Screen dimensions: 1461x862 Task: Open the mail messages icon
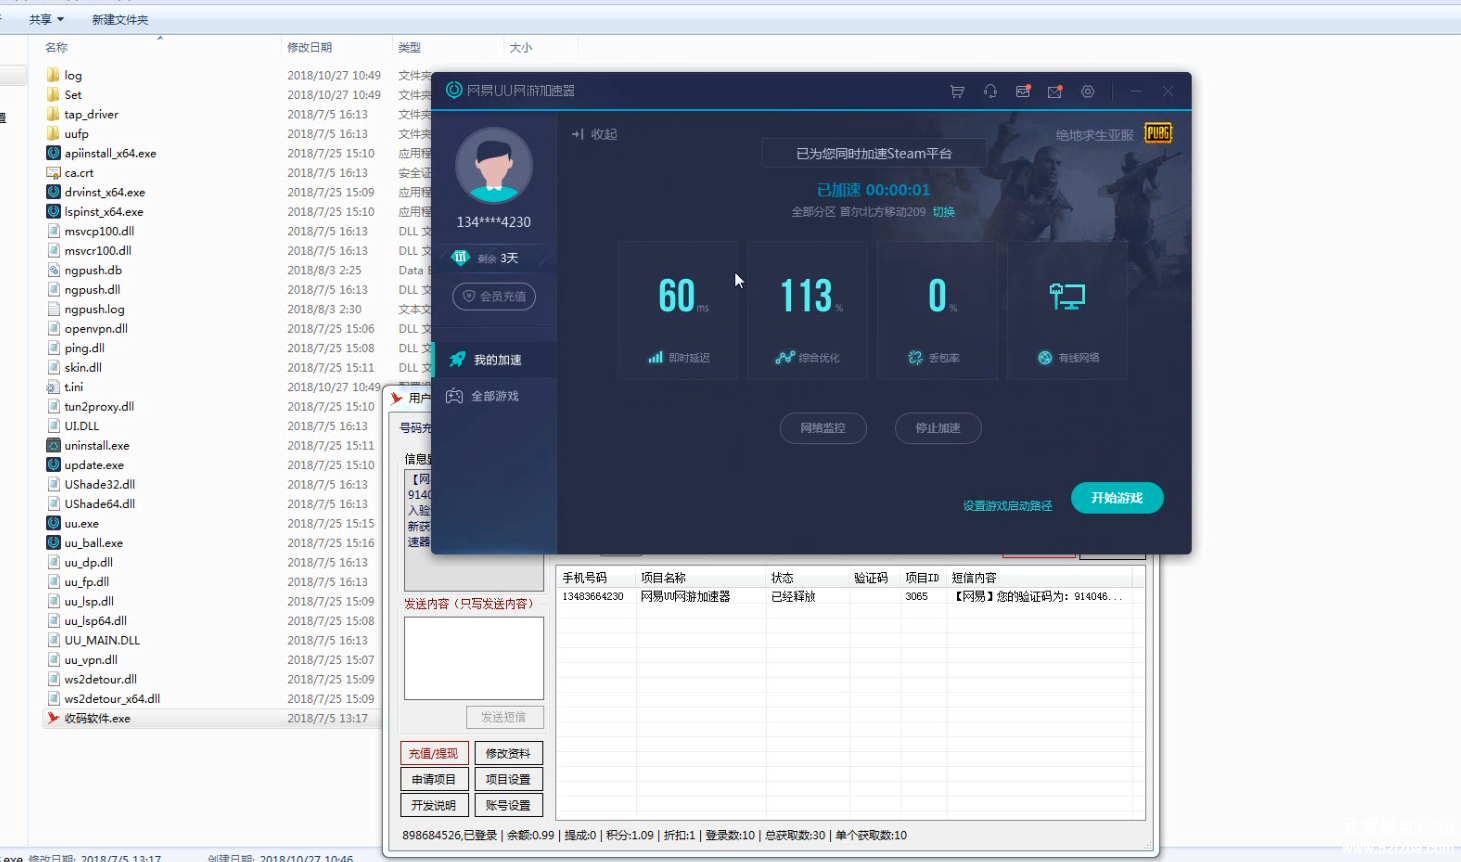(1055, 91)
